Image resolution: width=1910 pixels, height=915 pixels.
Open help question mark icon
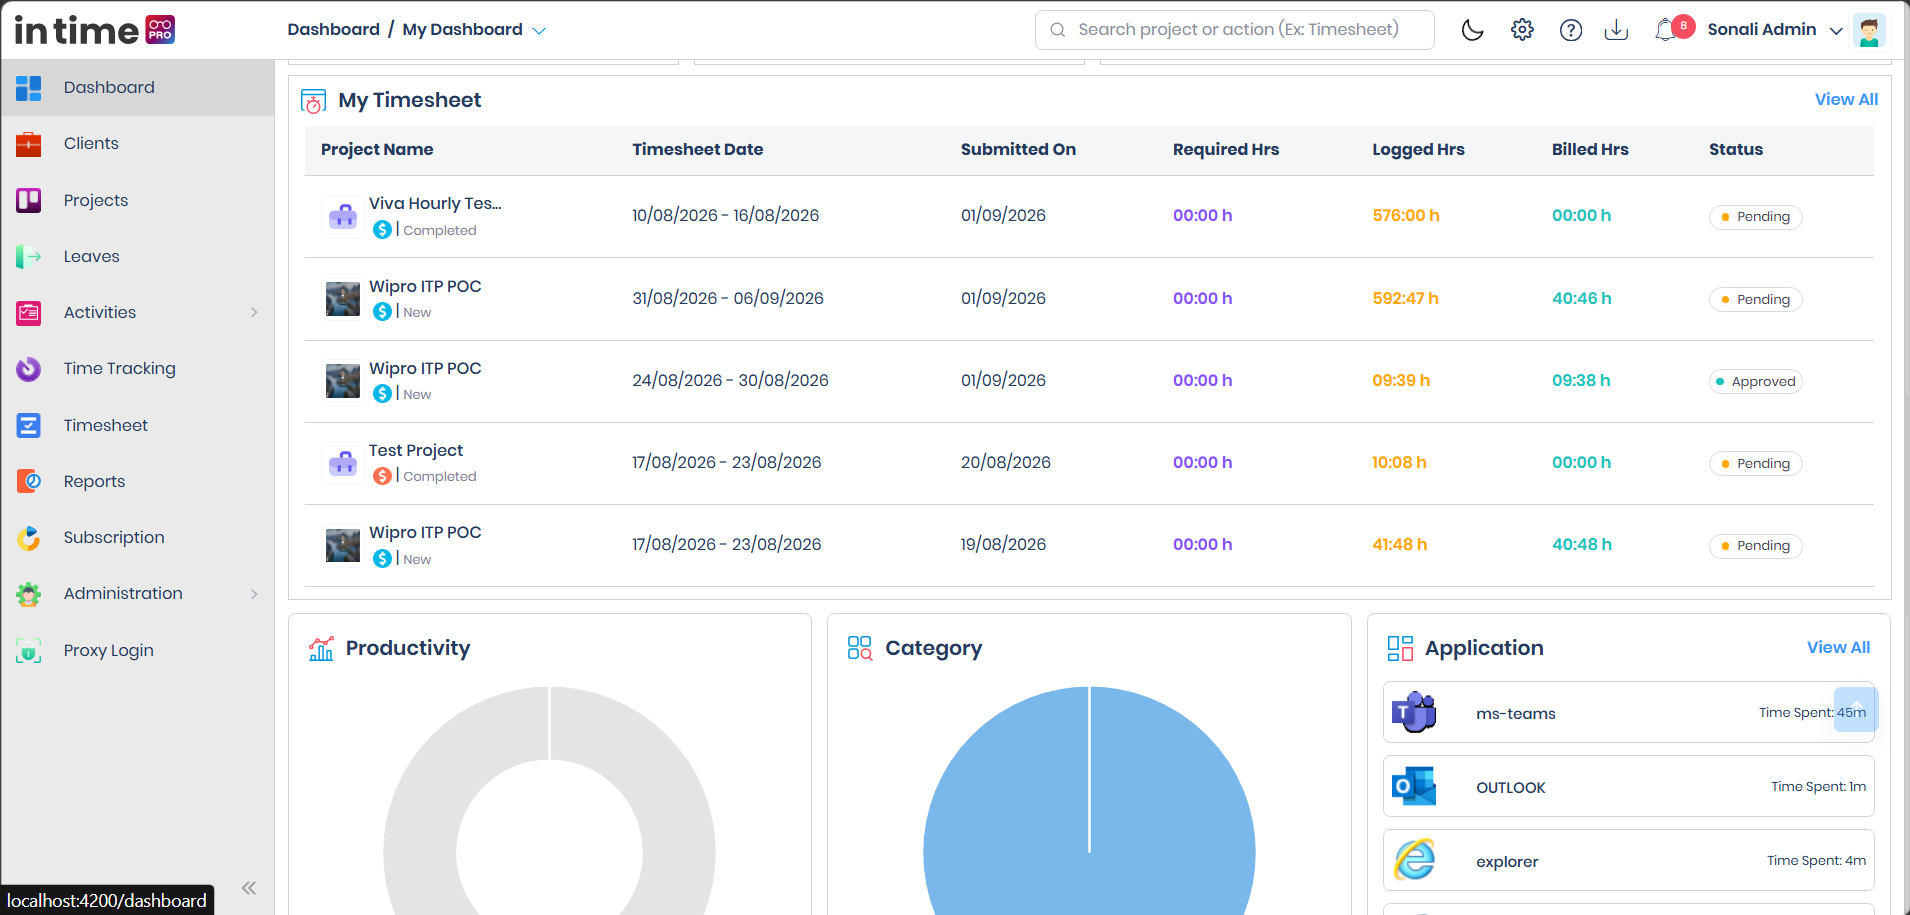click(1571, 30)
